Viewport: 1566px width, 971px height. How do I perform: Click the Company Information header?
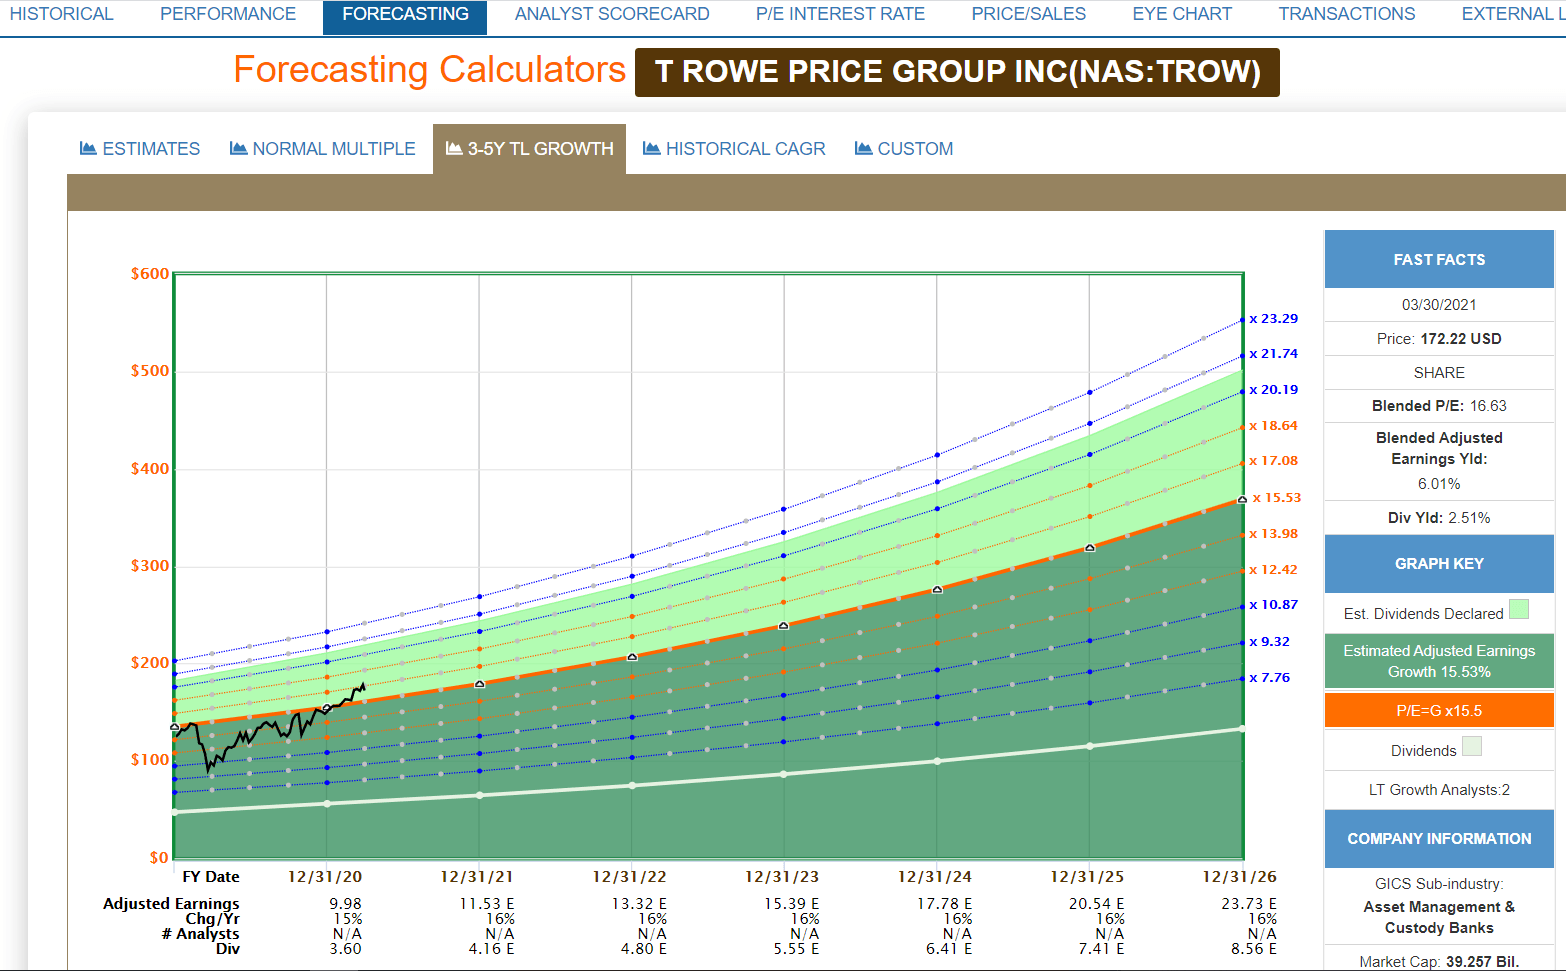1439,839
